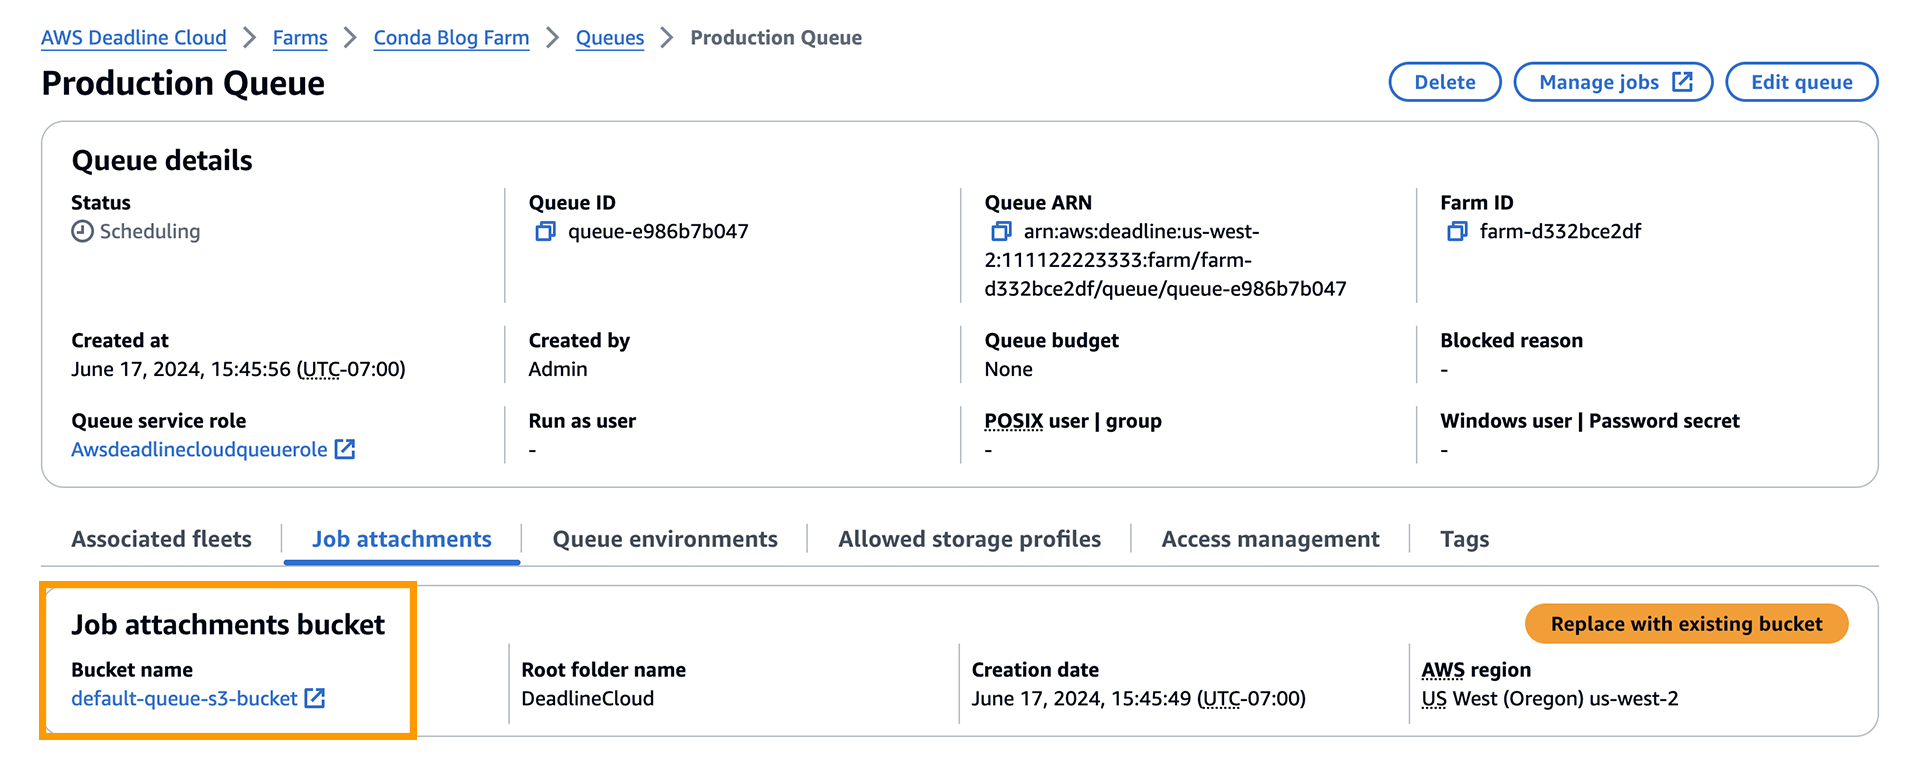Viewport: 1920px width, 780px height.
Task: Show the Allowed storage profiles tab
Action: coord(969,539)
